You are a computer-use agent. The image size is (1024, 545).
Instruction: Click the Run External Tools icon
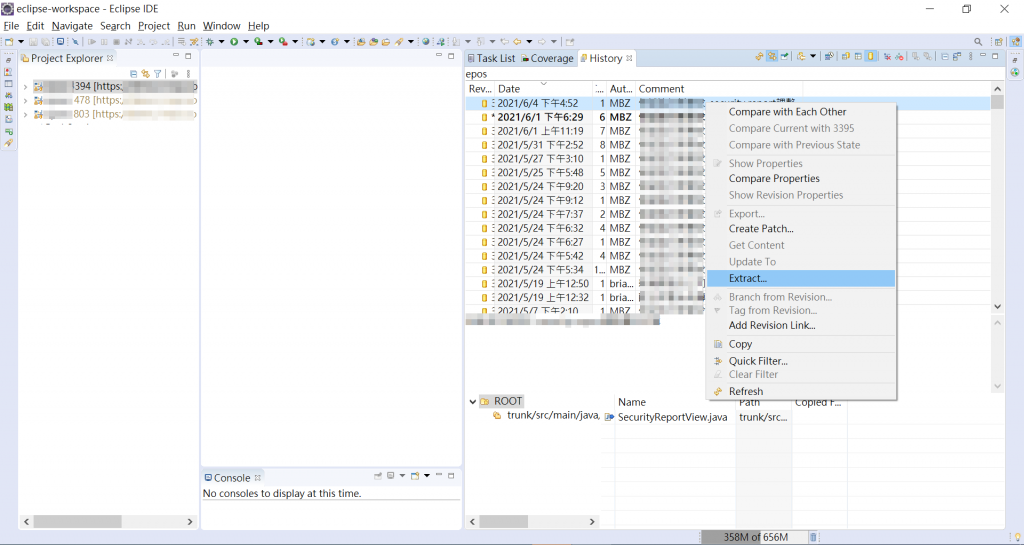tap(283, 42)
